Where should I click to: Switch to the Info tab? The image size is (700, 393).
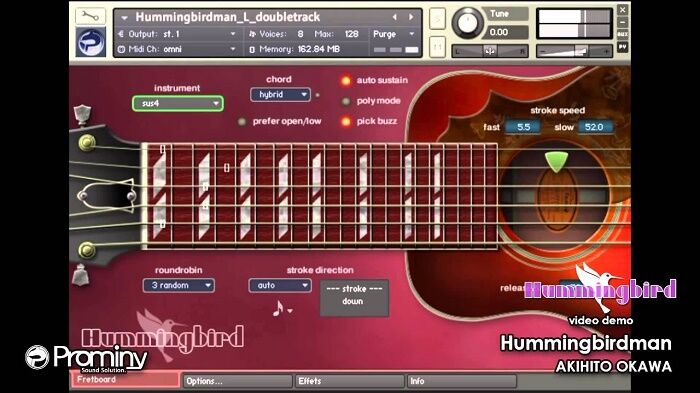(462, 381)
